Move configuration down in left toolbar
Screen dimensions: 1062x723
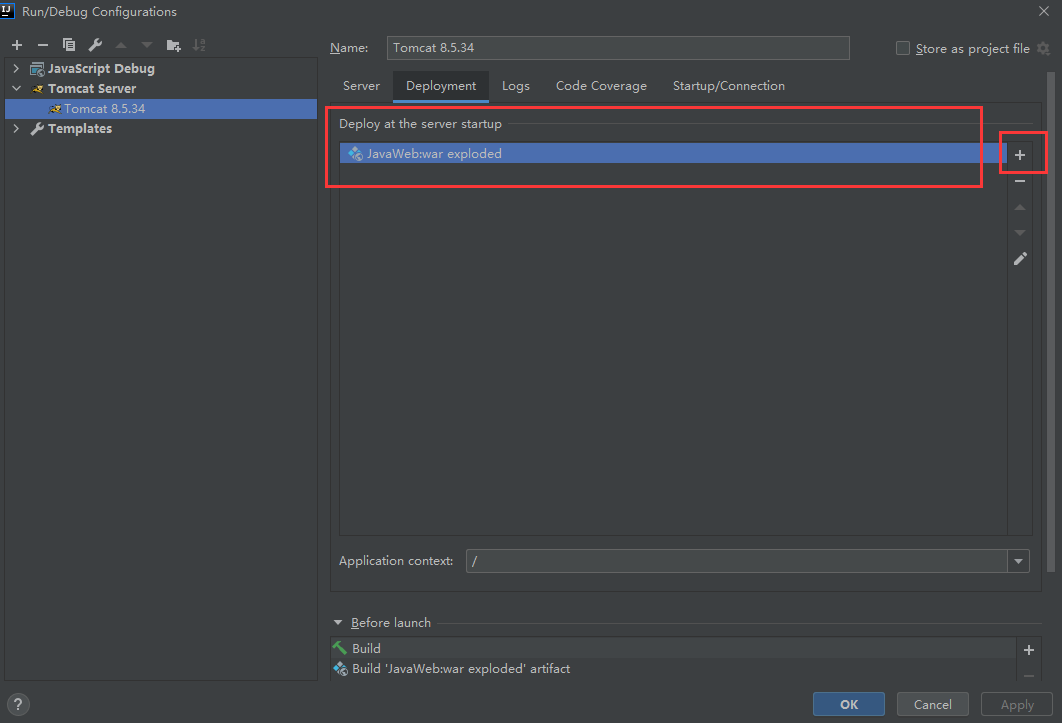pyautogui.click(x=146, y=45)
